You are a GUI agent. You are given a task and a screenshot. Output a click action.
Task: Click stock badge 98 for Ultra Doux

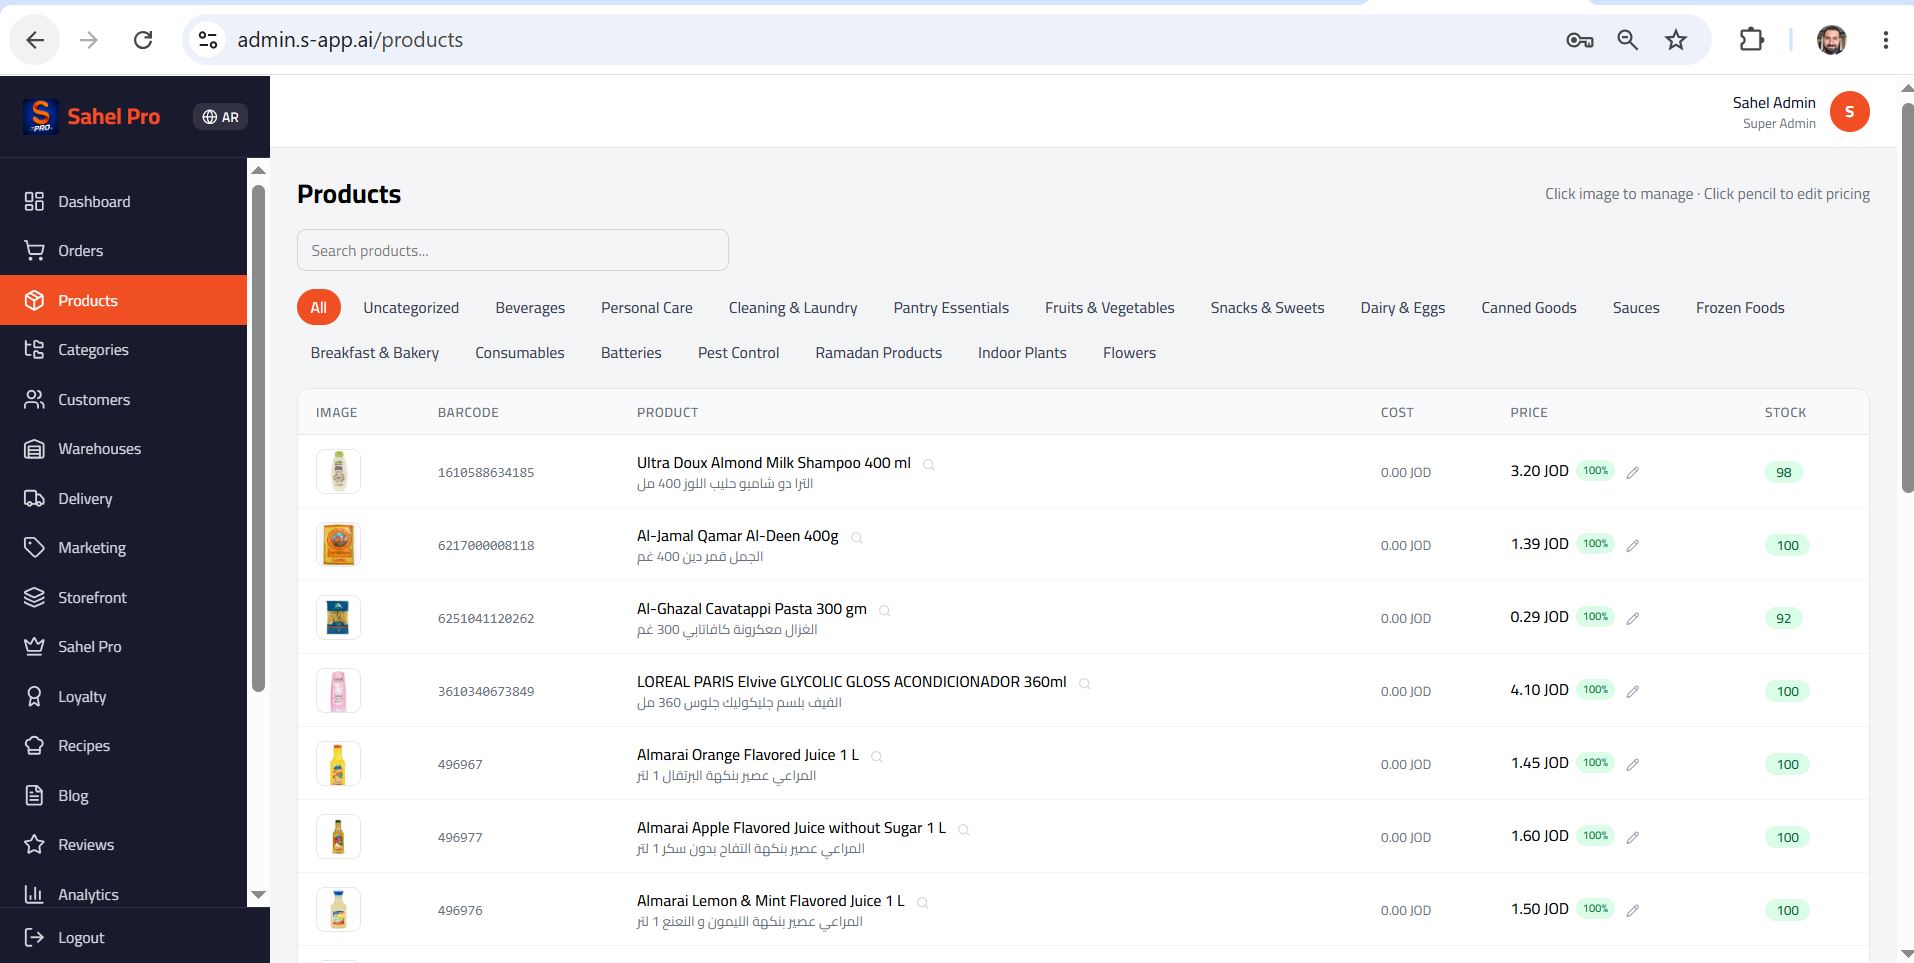[x=1784, y=472]
